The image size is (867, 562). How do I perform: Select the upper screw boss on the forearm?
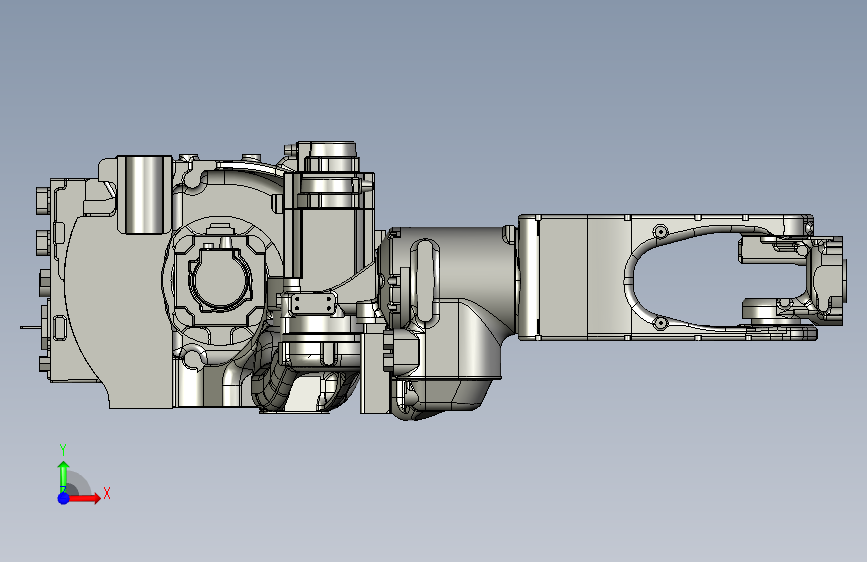coord(660,231)
